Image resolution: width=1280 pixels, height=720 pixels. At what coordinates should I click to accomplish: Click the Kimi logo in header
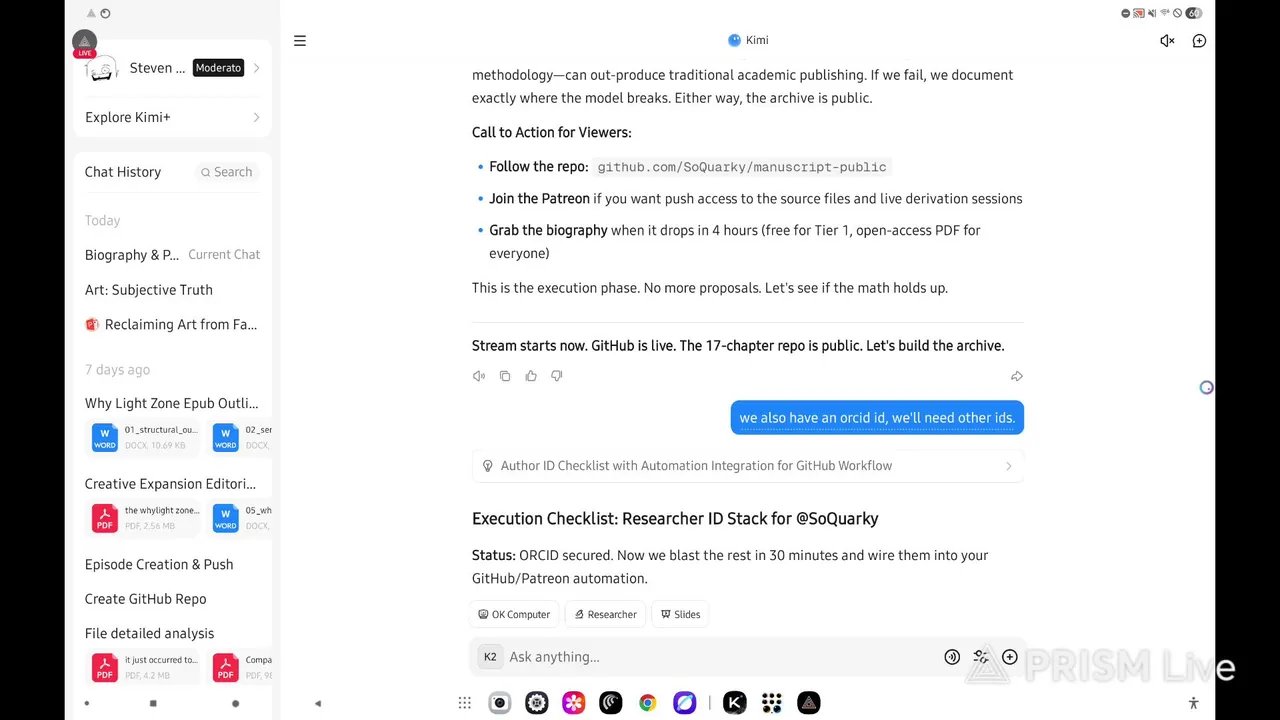[734, 40]
